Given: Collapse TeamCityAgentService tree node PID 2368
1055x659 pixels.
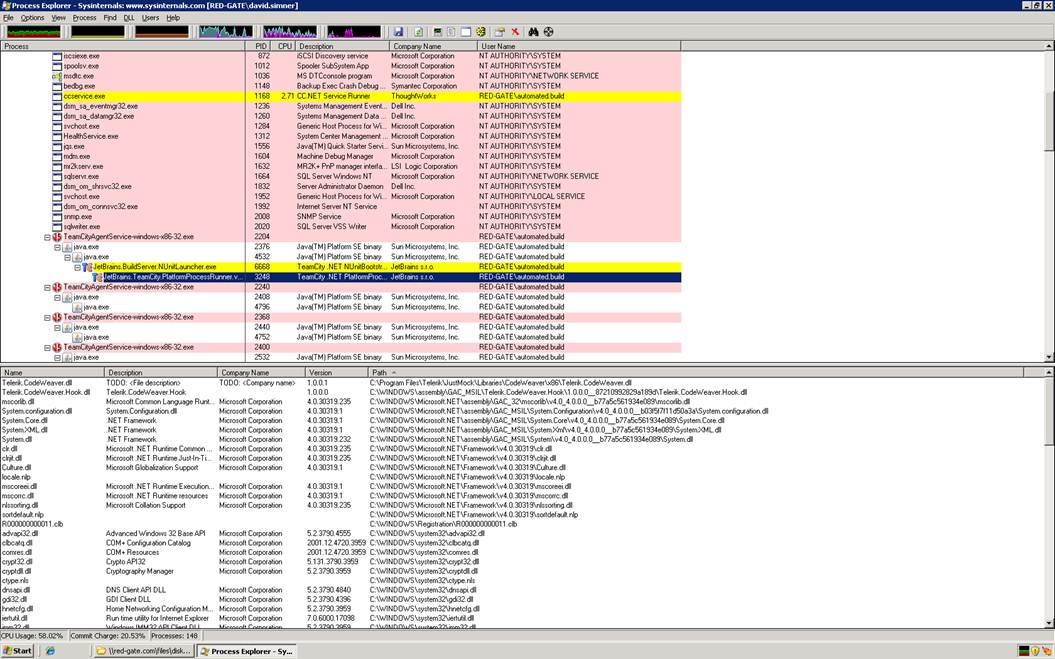Looking at the screenshot, I should (x=47, y=317).
